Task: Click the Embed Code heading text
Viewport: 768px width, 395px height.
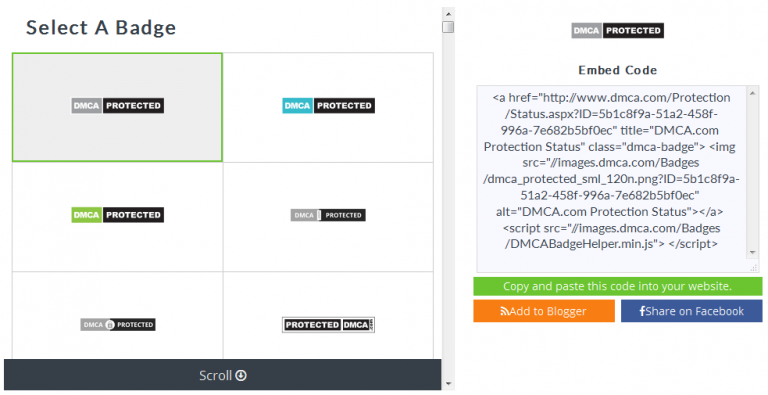Action: coord(618,70)
